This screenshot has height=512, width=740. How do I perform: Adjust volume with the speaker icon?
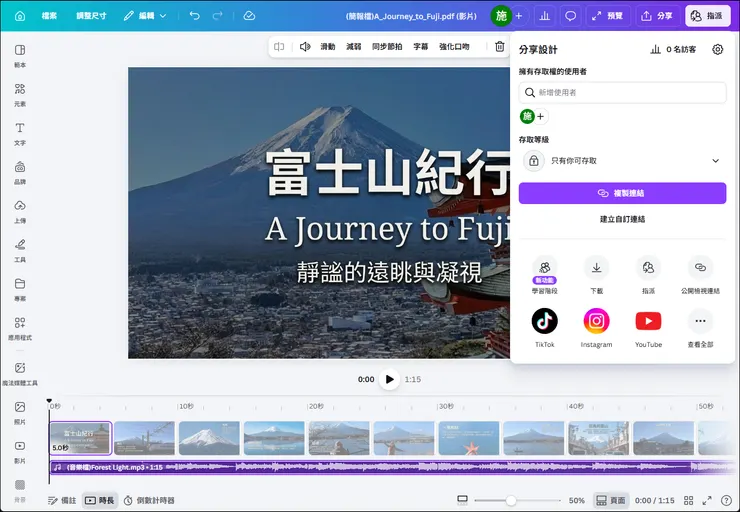tap(305, 47)
